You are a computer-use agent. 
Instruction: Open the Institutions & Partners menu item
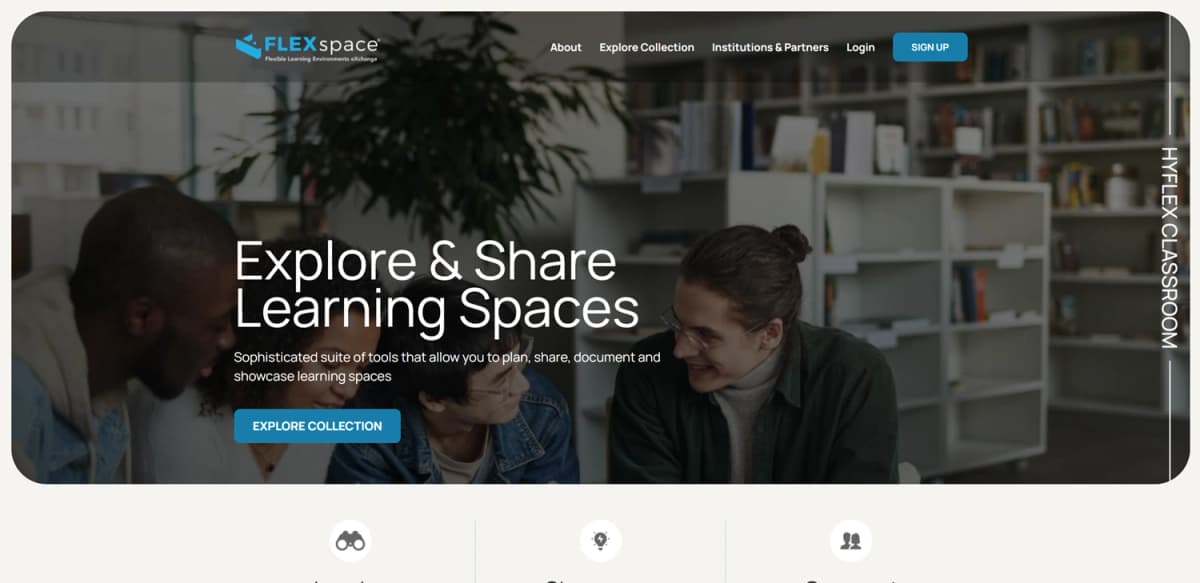[x=770, y=47]
